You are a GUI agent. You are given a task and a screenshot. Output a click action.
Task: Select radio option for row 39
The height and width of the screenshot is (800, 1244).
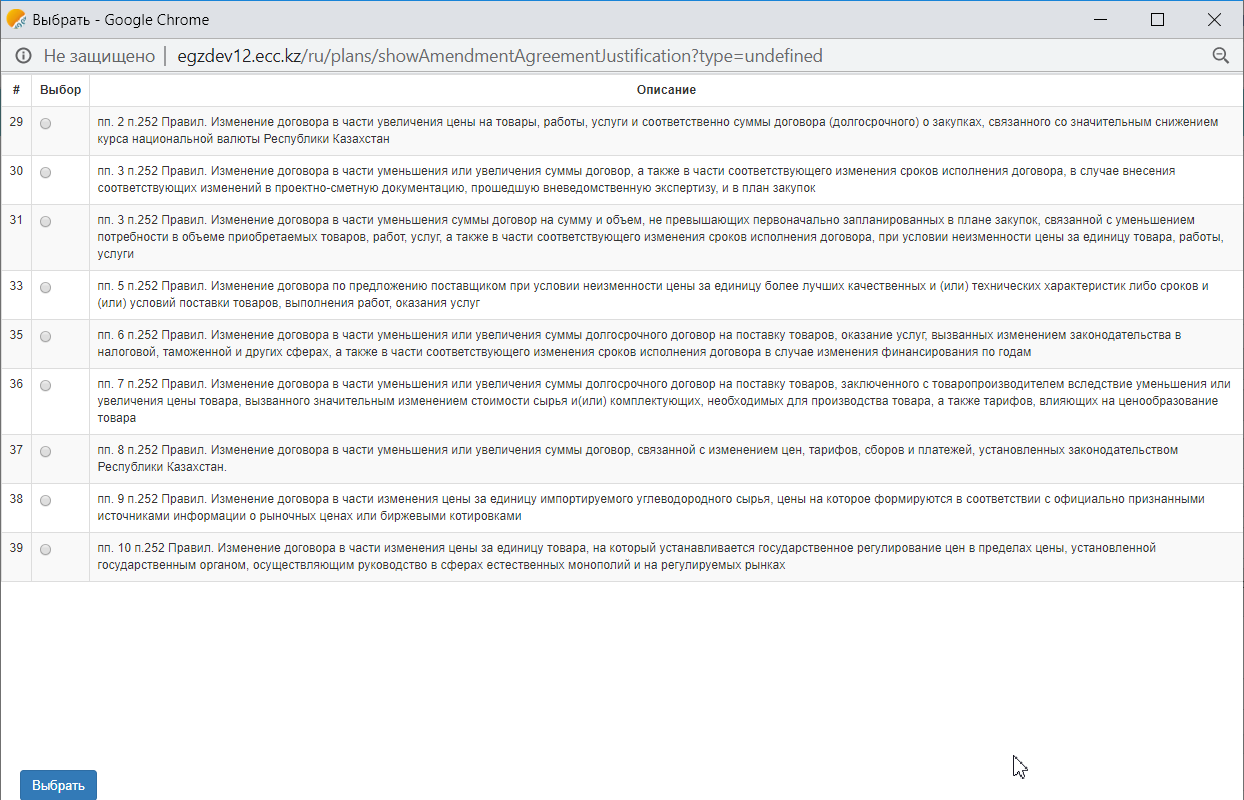pyautogui.click(x=45, y=550)
